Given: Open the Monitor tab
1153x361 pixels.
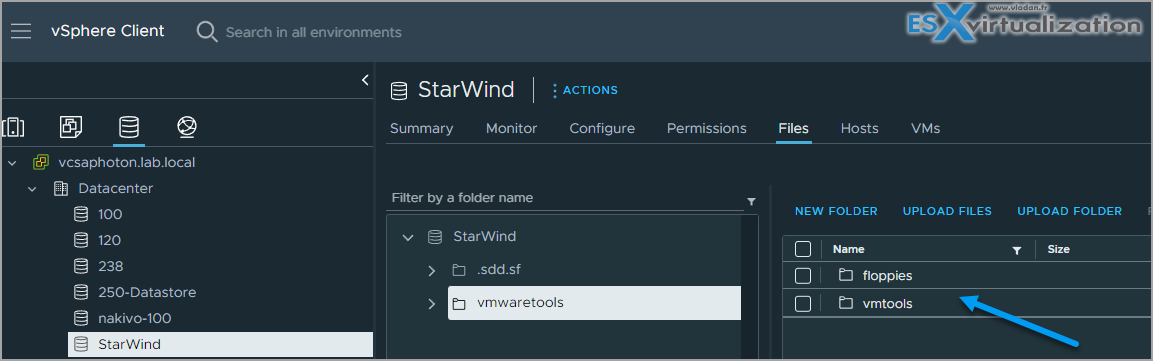Looking at the screenshot, I should click(x=511, y=129).
